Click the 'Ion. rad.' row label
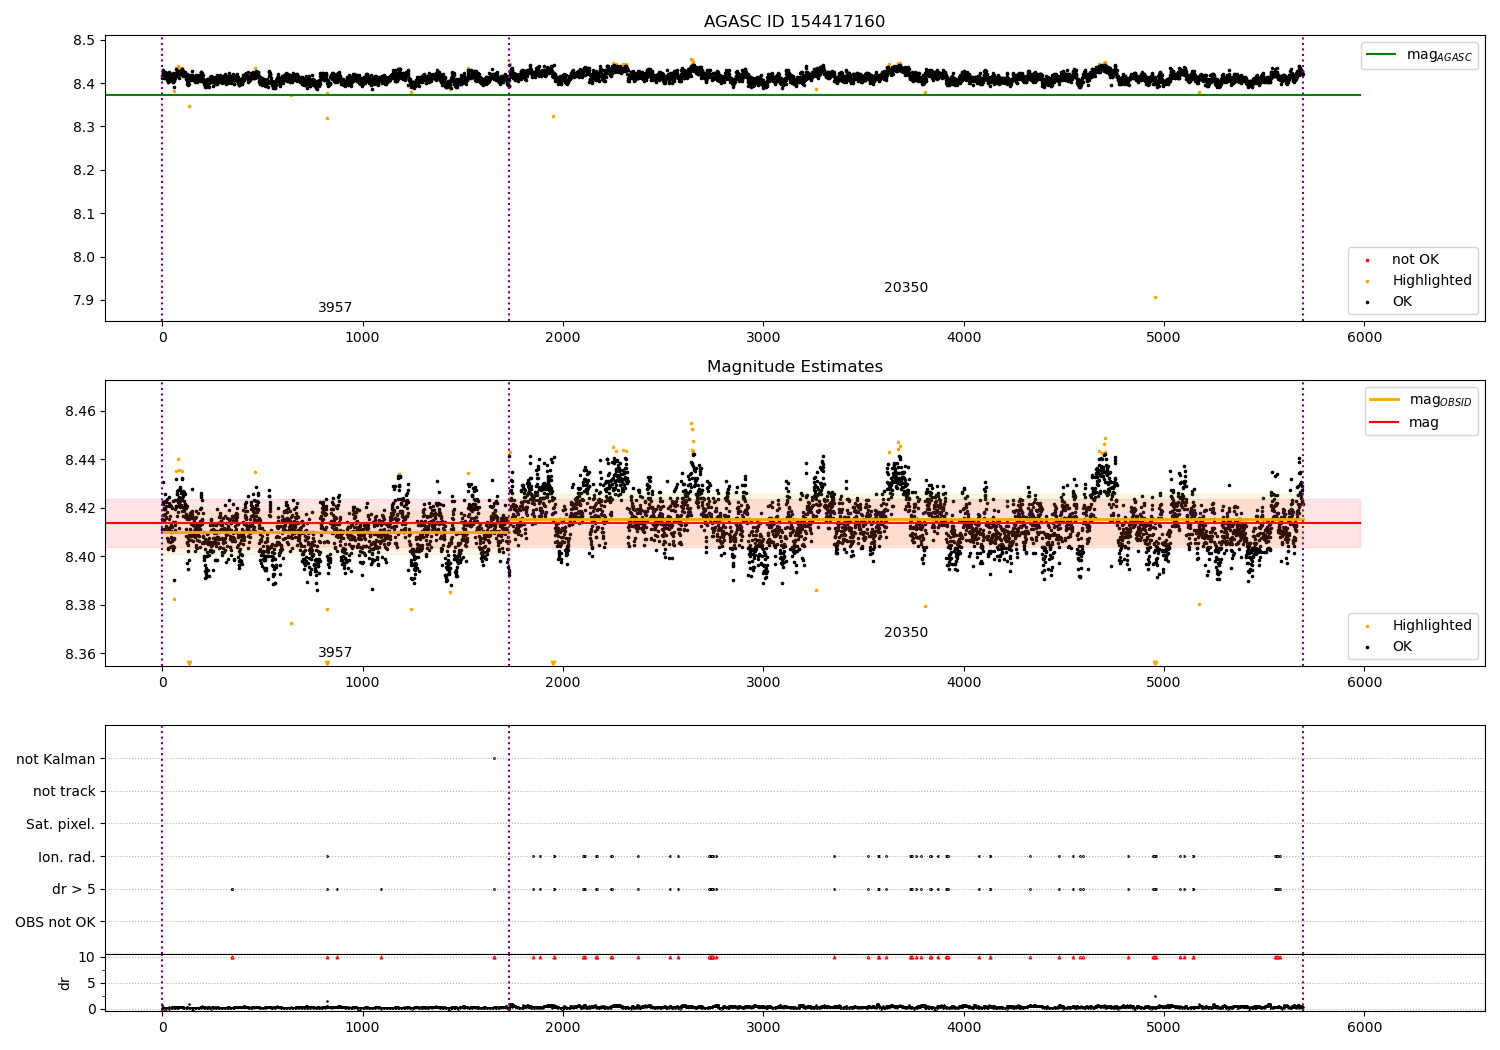The width and height of the screenshot is (1500, 1050). [x=67, y=857]
